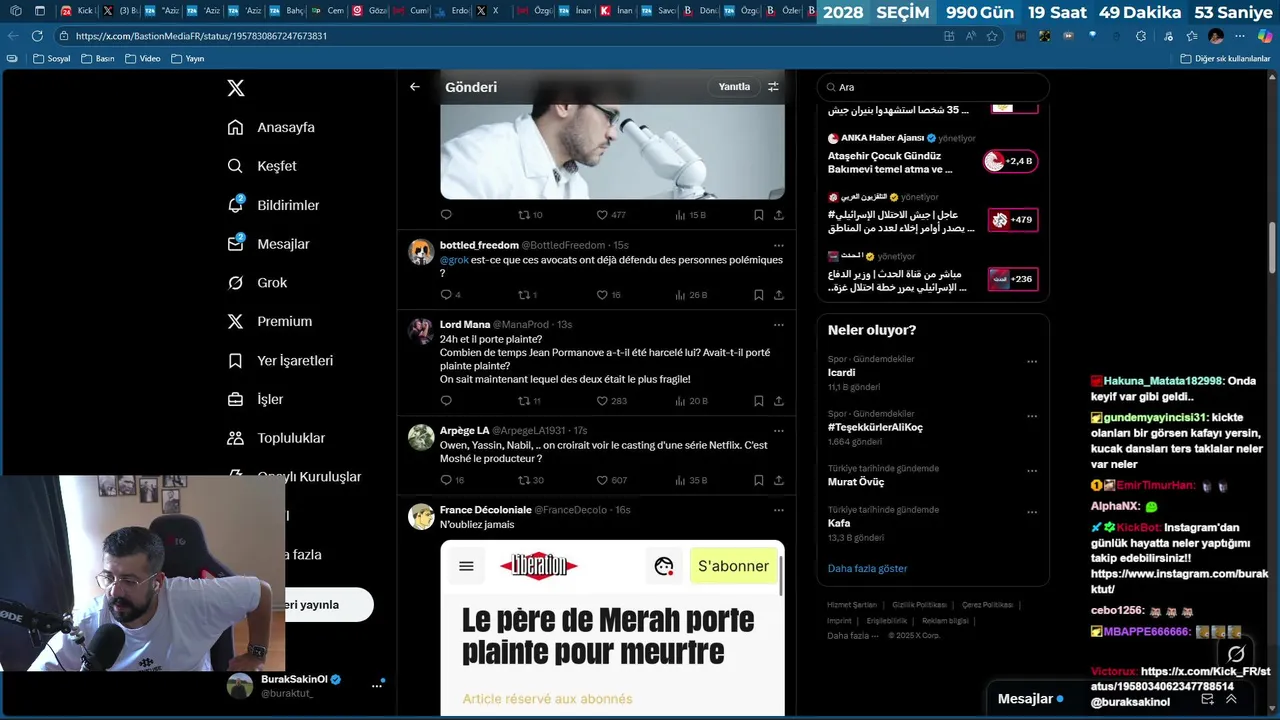1280x720 pixels.
Task: Like Lord Mana's post with 283 likes
Action: [611, 401]
